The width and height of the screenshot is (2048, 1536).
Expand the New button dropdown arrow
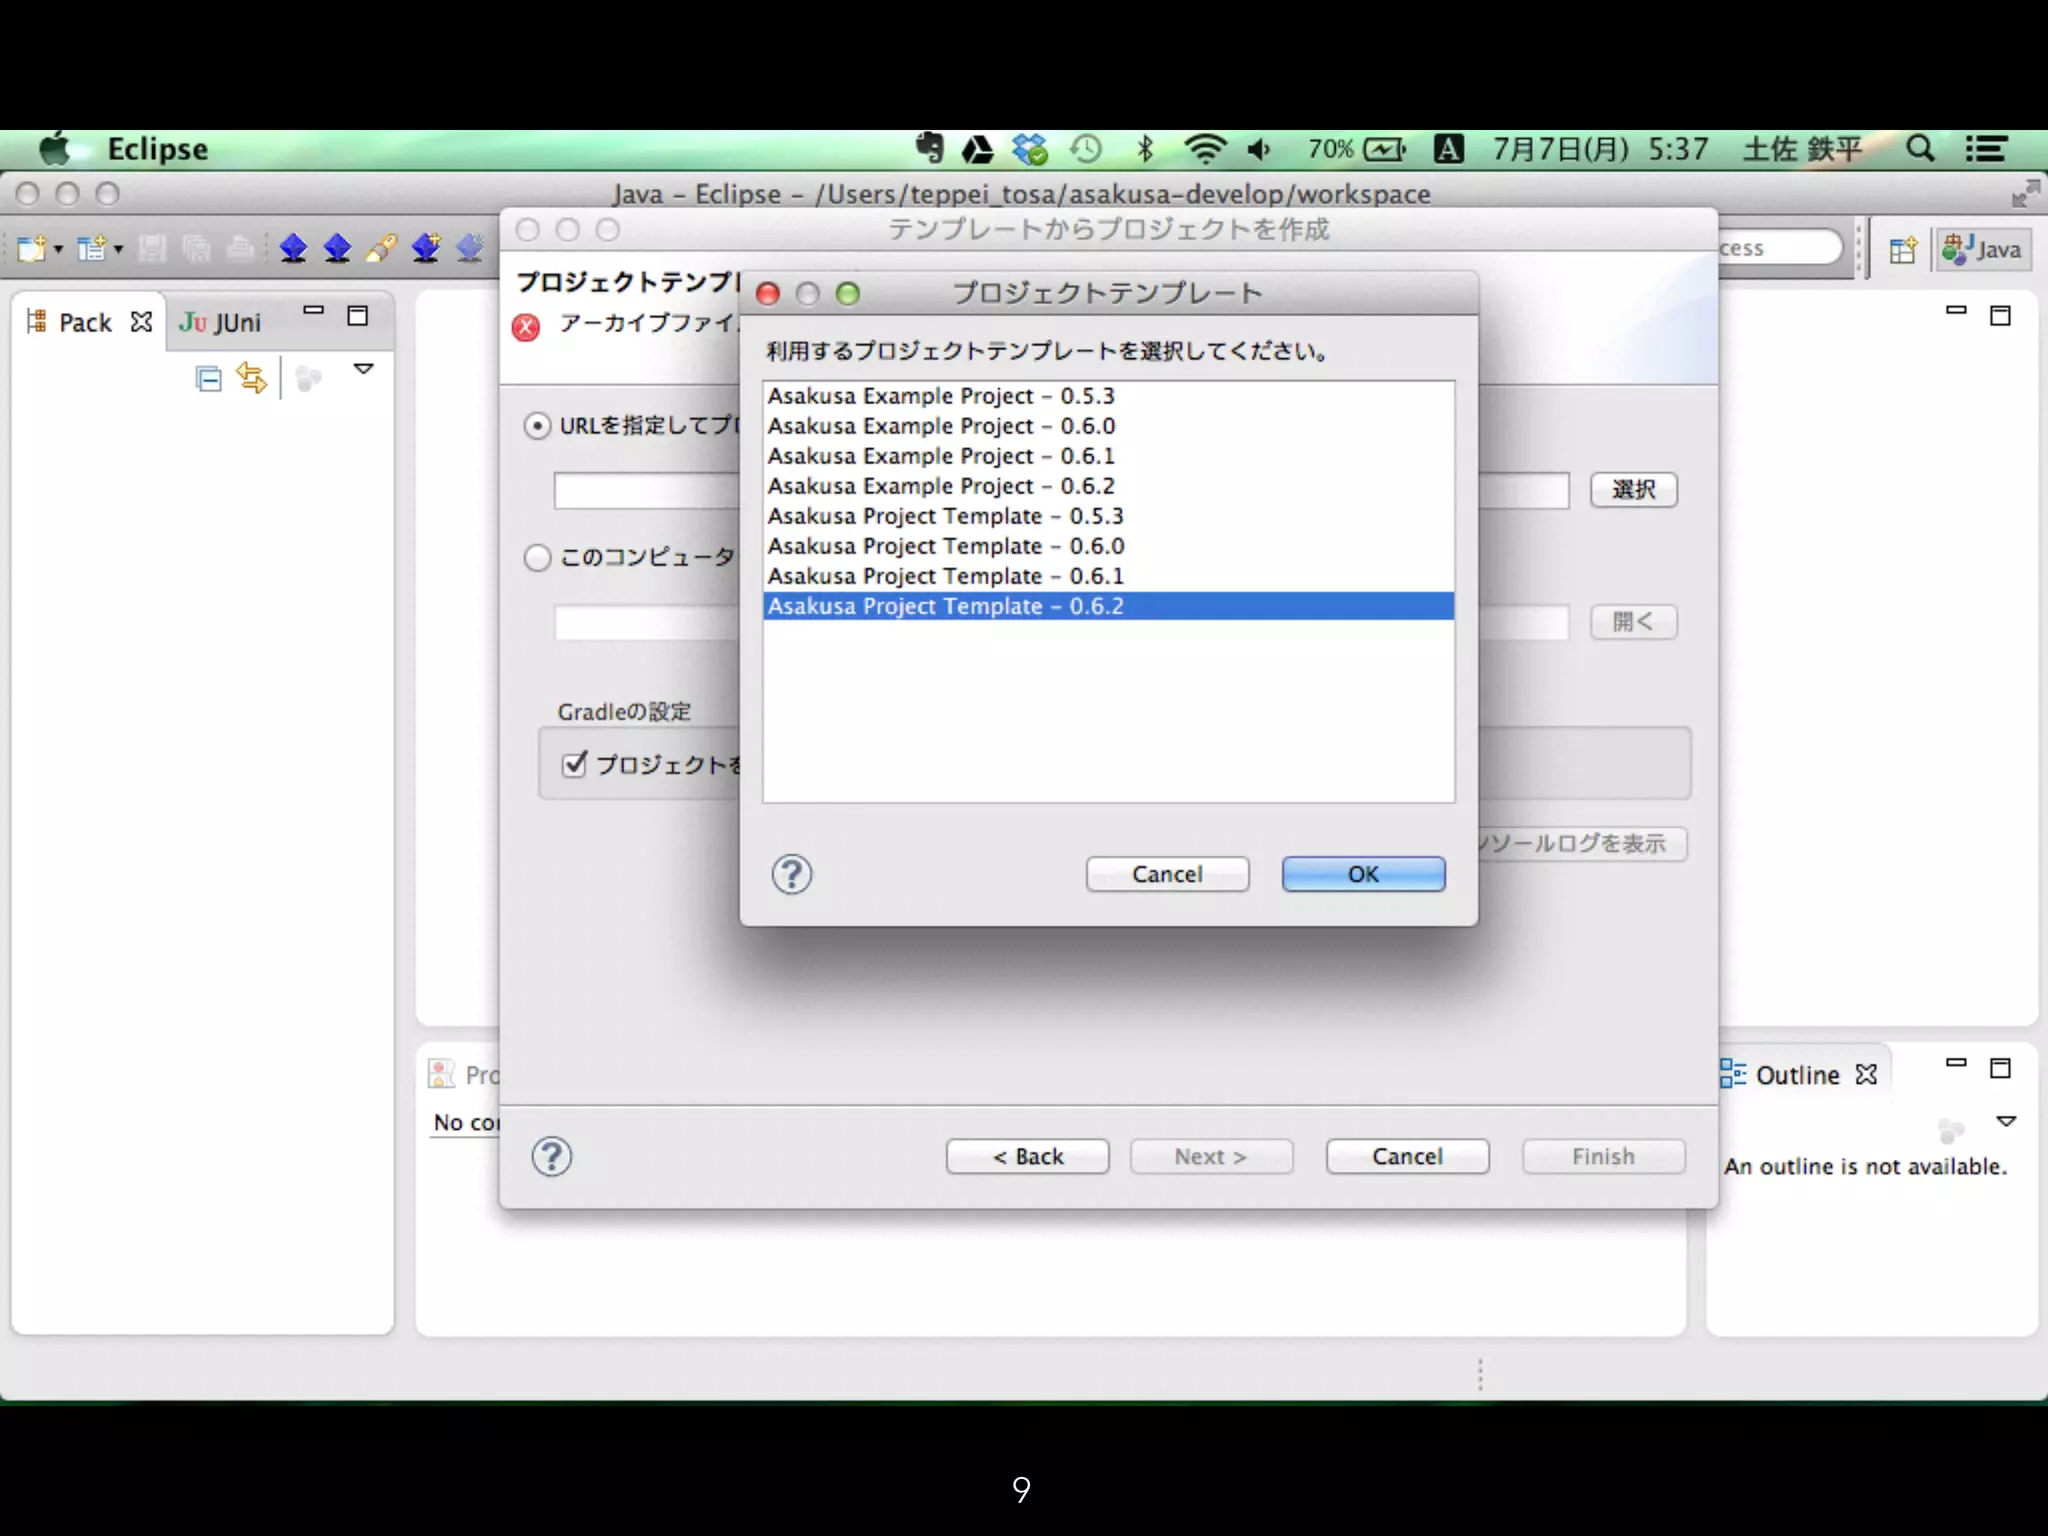pyautogui.click(x=58, y=249)
